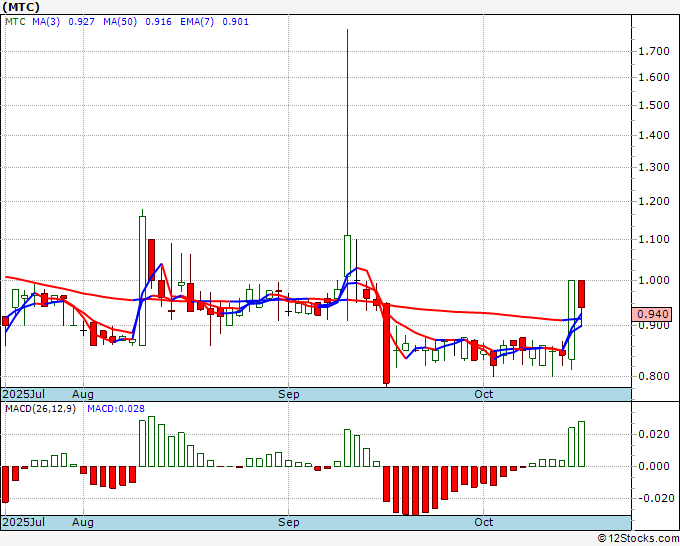
Task: Click the 1.300 price axis label
Action: coord(654,167)
